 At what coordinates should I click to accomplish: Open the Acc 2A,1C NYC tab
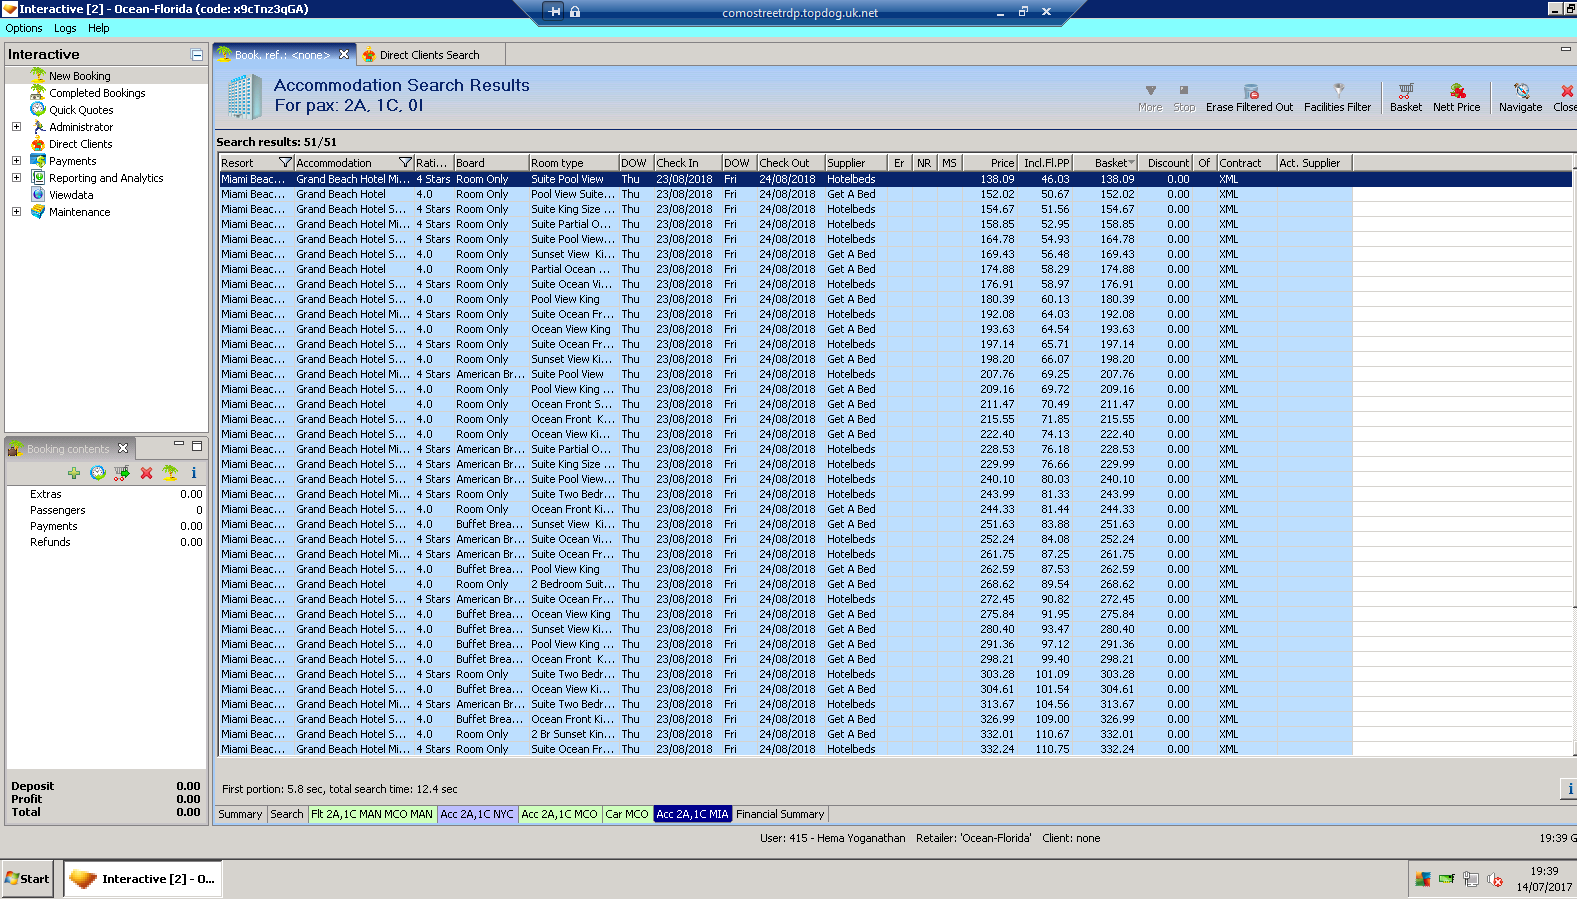(477, 814)
